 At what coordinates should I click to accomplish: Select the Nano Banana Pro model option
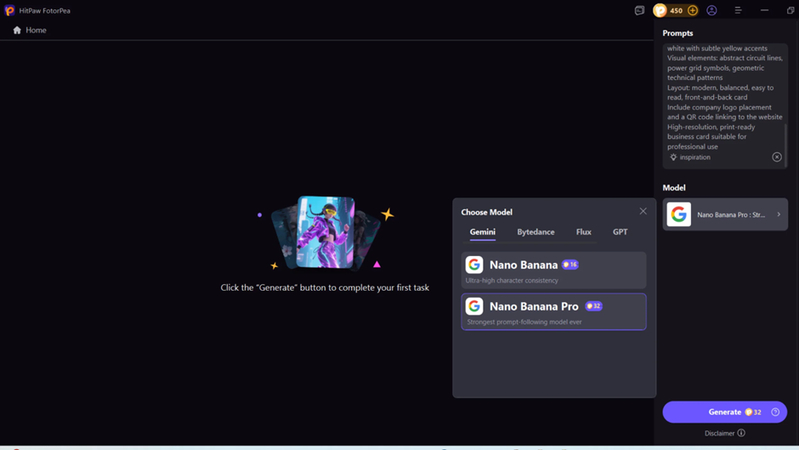click(x=554, y=311)
